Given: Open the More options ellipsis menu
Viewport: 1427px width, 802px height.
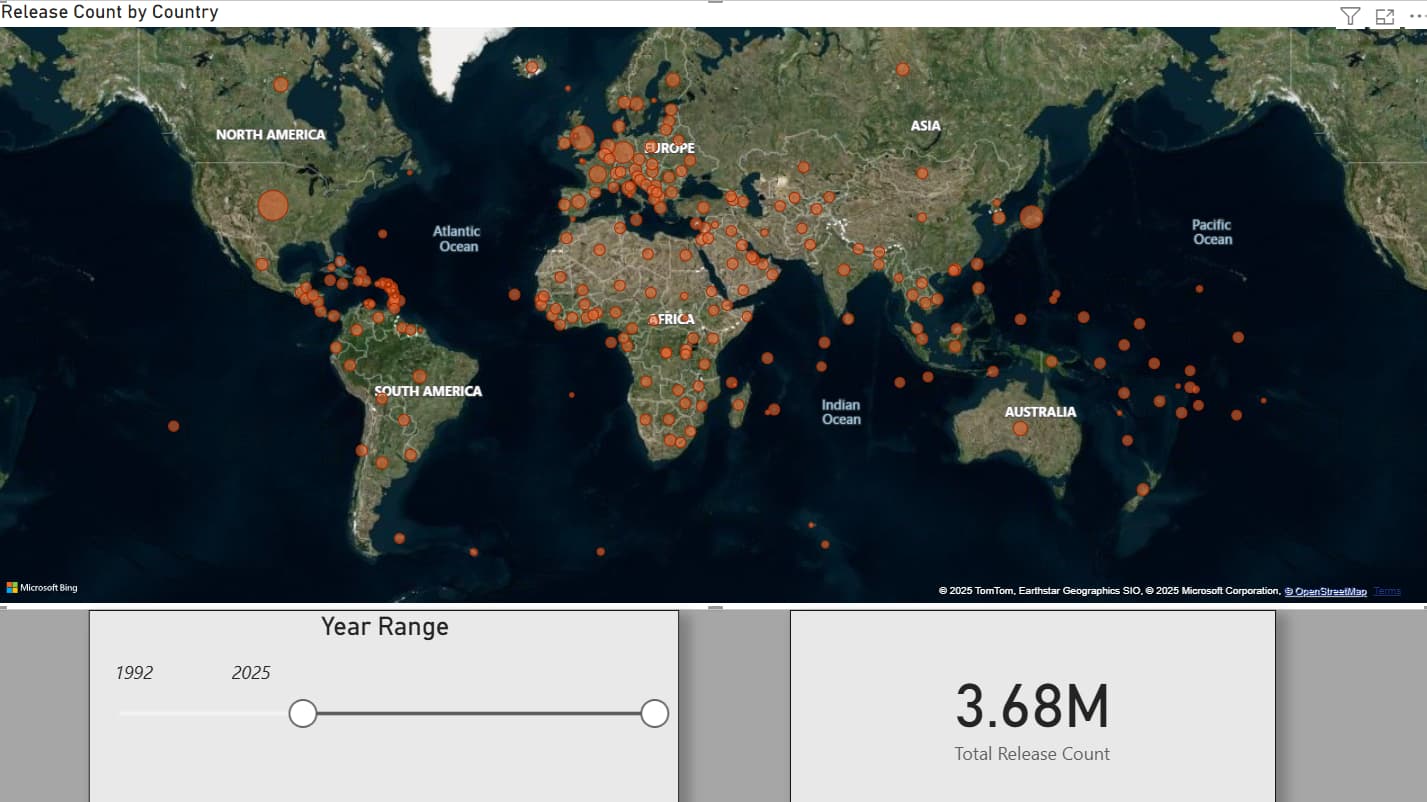Looking at the screenshot, I should (x=1416, y=16).
